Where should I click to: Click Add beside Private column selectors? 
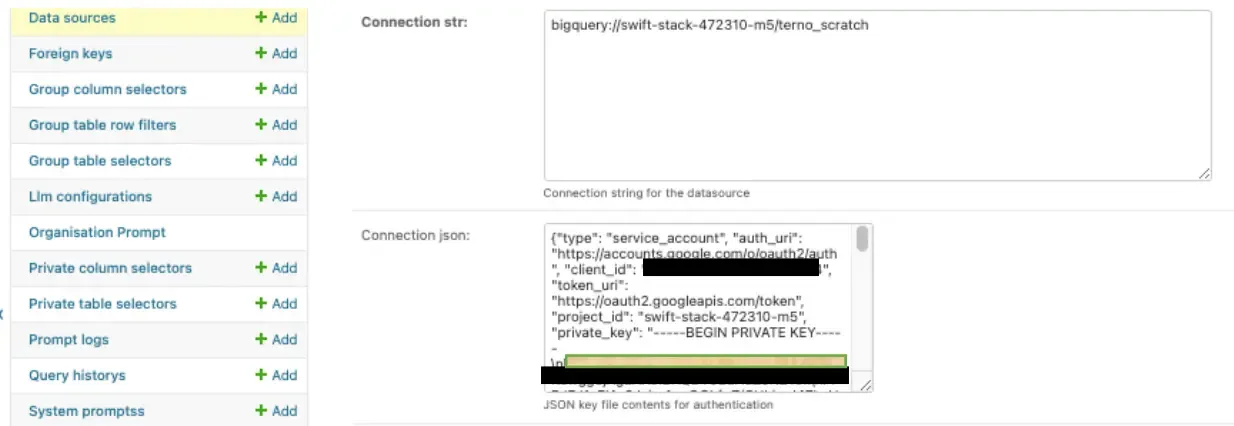tap(276, 268)
